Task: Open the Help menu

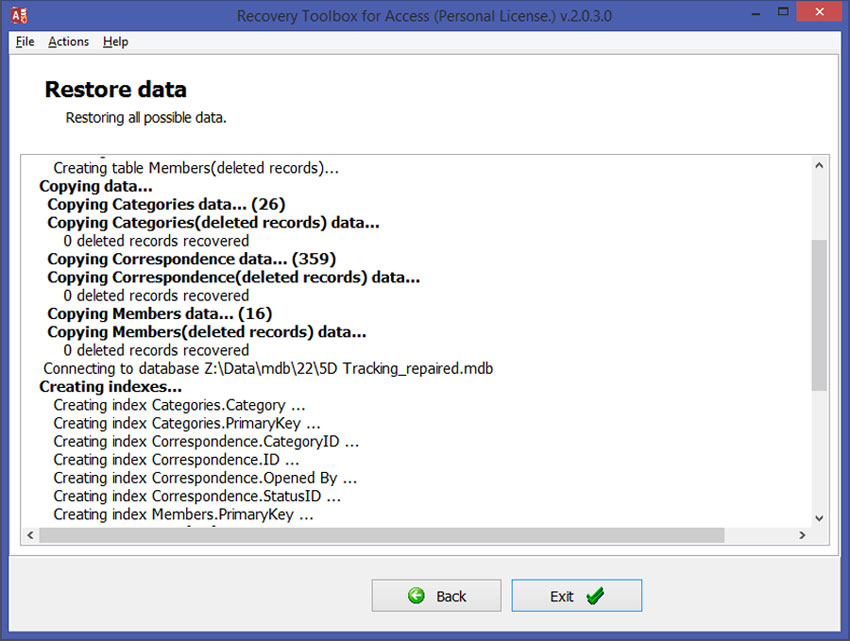Action: (x=115, y=42)
